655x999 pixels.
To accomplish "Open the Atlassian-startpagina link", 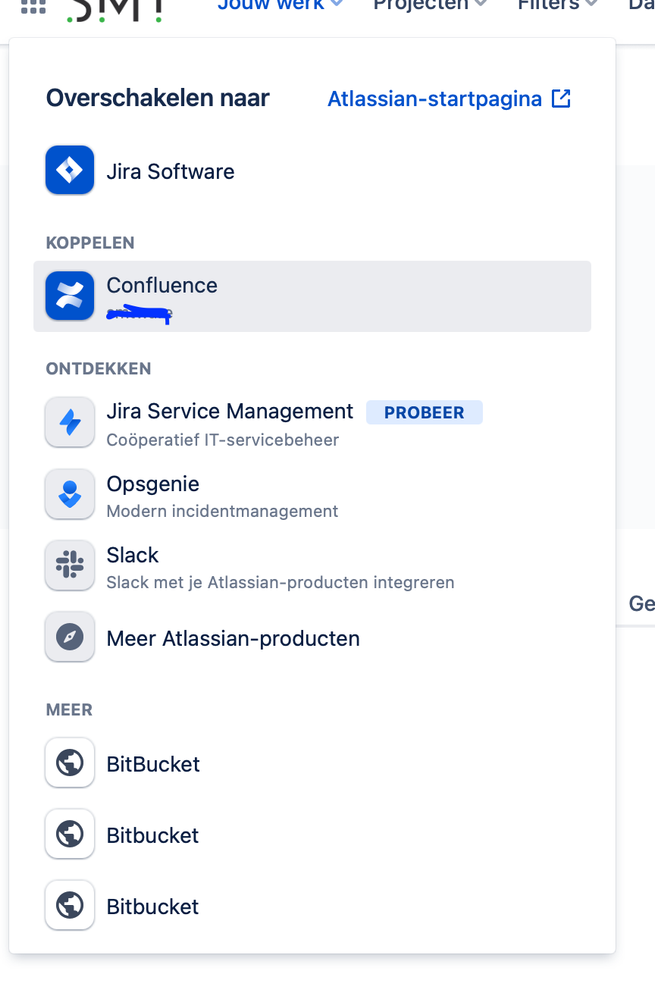I will 449,99.
